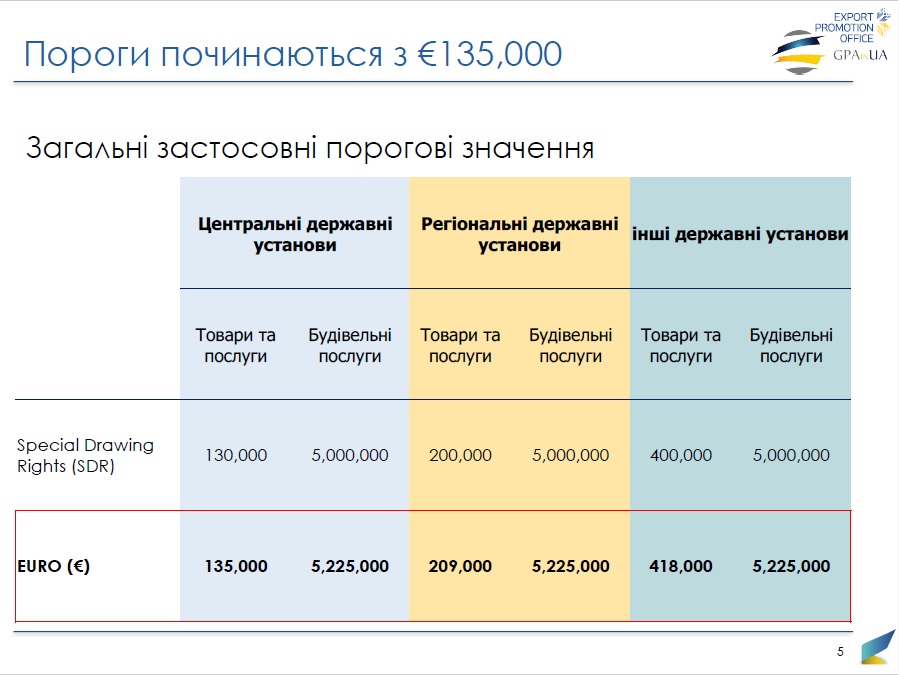
Task: Click the 'Центральні державні установи' column header
Action: click(295, 234)
